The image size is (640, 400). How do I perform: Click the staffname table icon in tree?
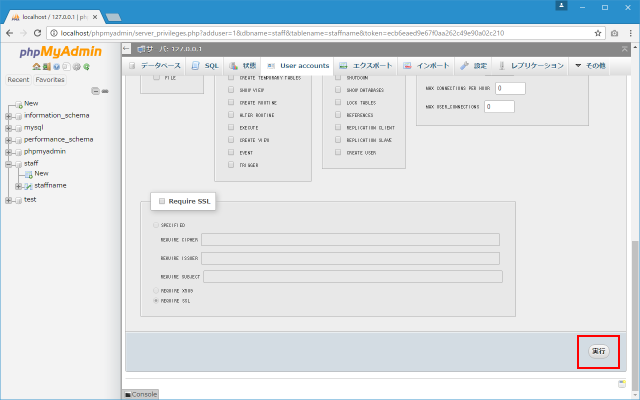28,186
